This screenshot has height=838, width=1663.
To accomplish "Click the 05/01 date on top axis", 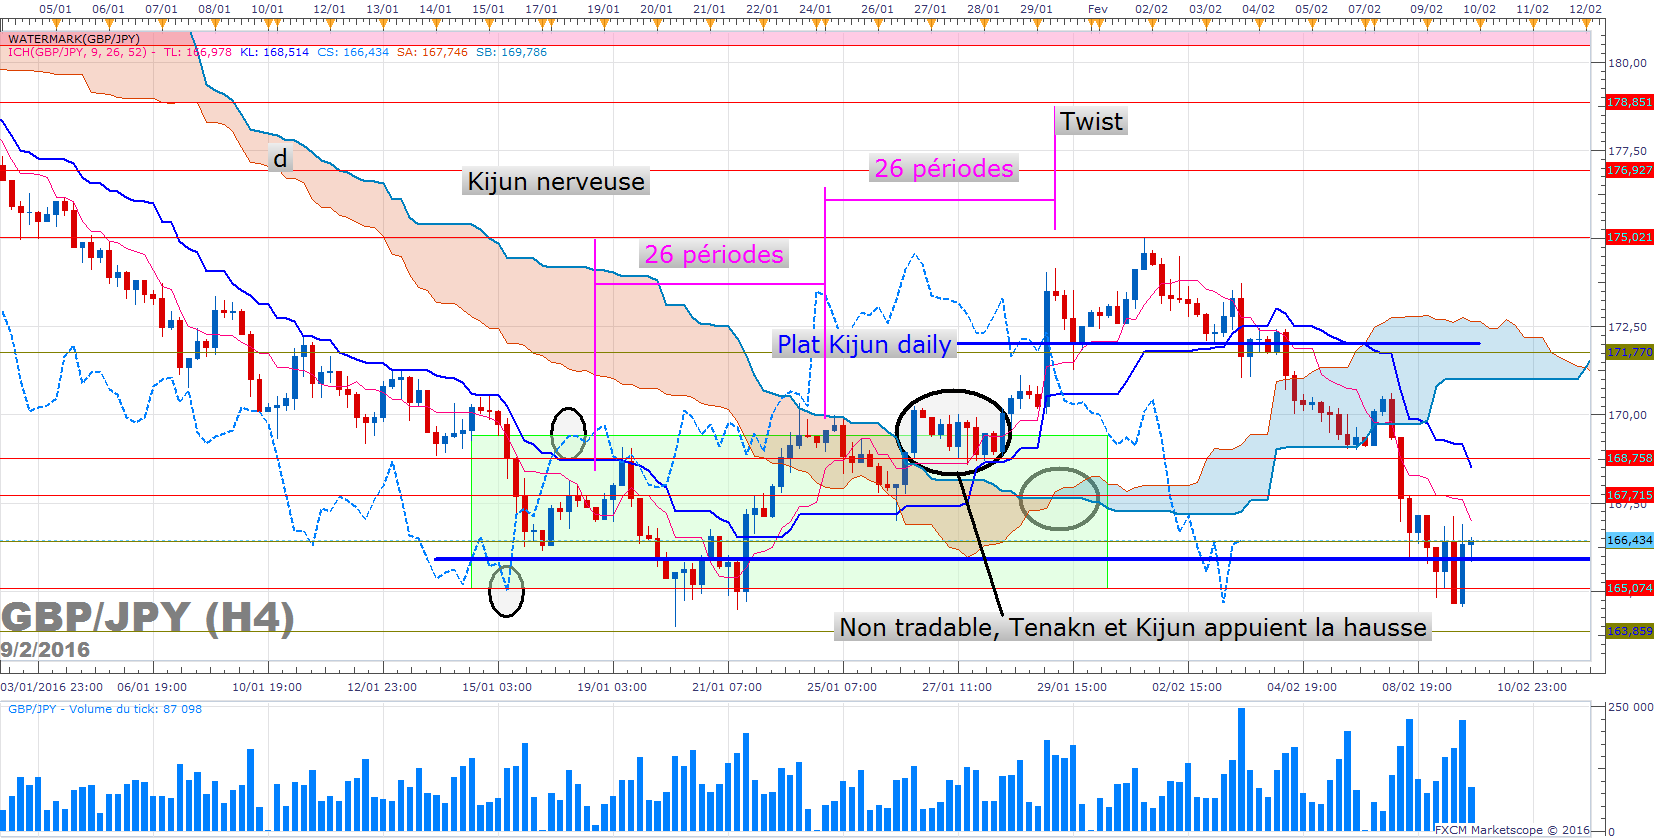I will tap(55, 9).
